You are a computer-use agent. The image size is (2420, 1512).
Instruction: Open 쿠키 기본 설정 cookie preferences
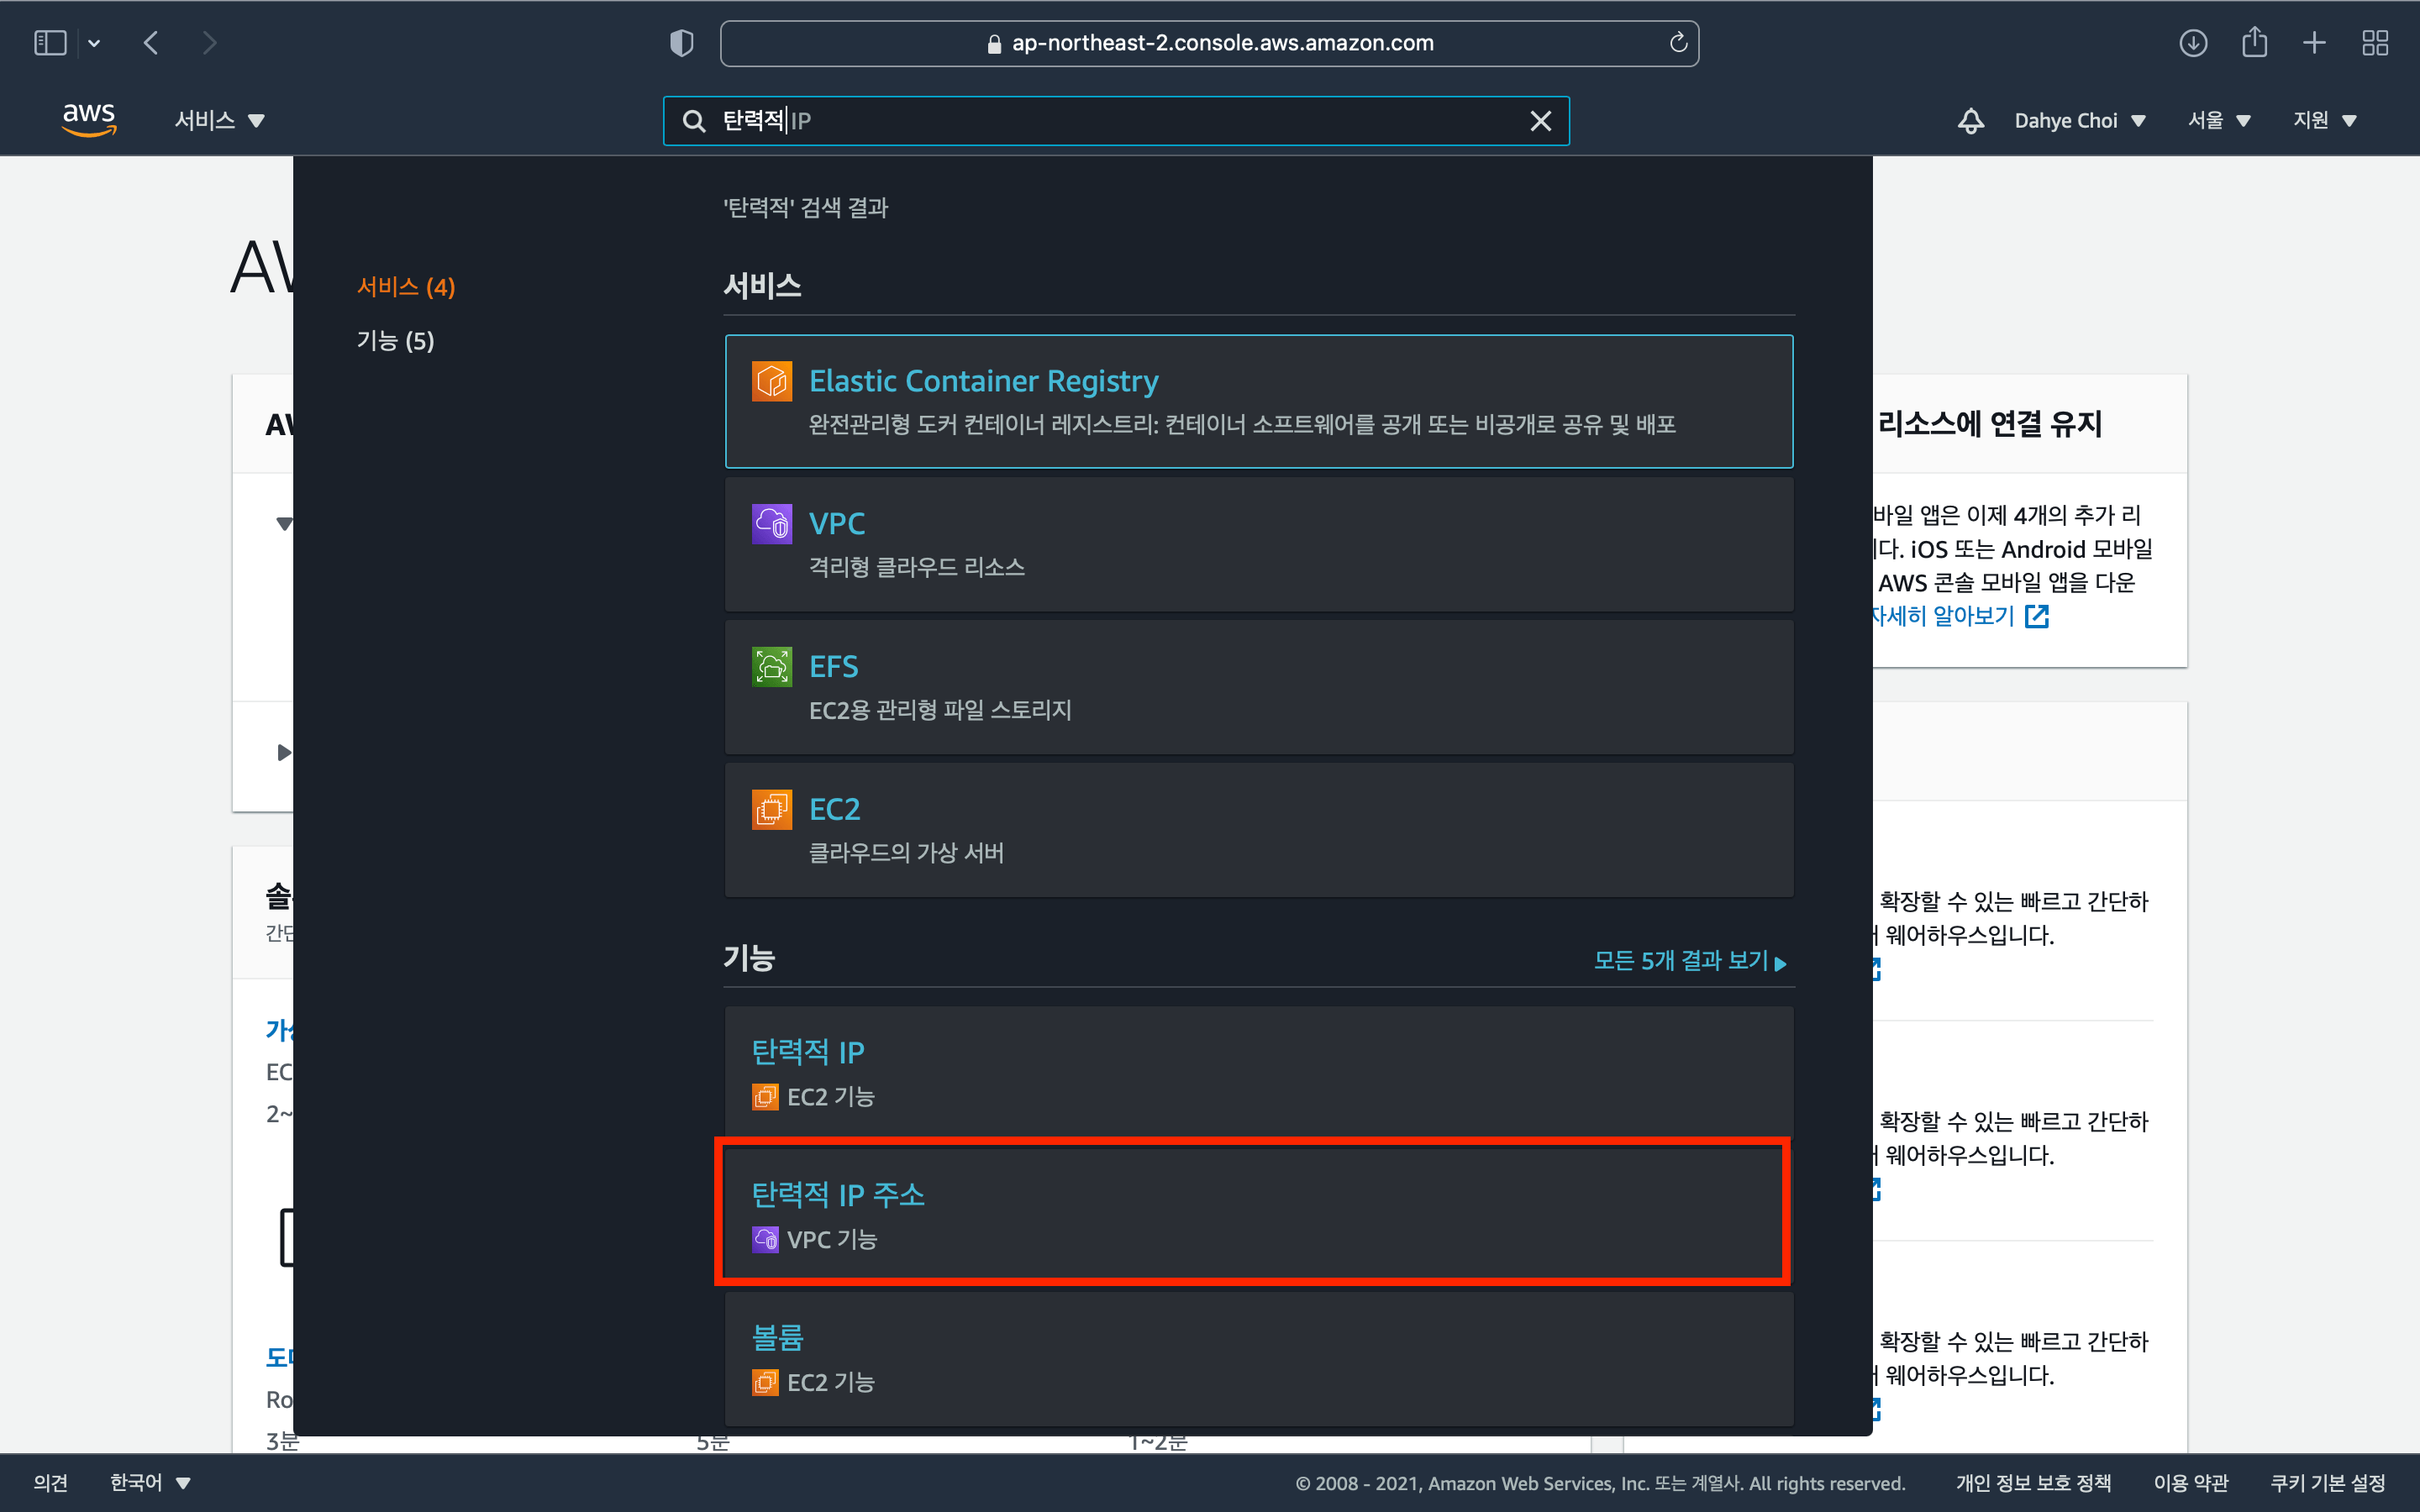point(2327,1483)
